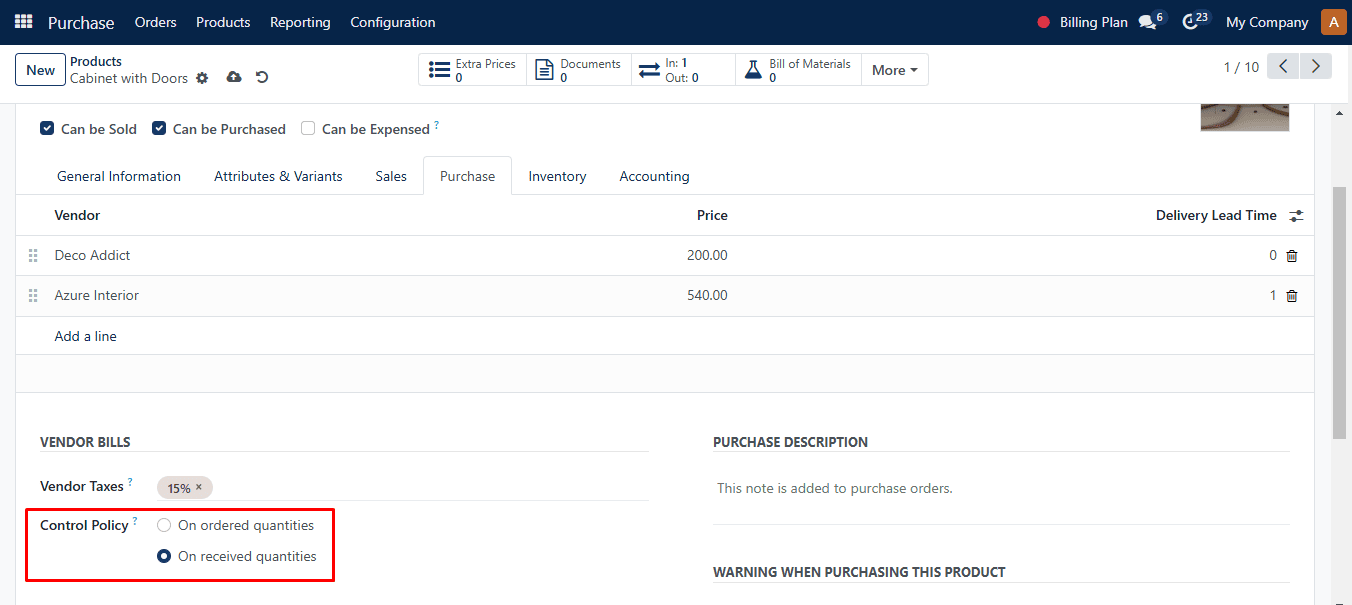Grab the Azure Interior row drag handle

[x=33, y=296]
